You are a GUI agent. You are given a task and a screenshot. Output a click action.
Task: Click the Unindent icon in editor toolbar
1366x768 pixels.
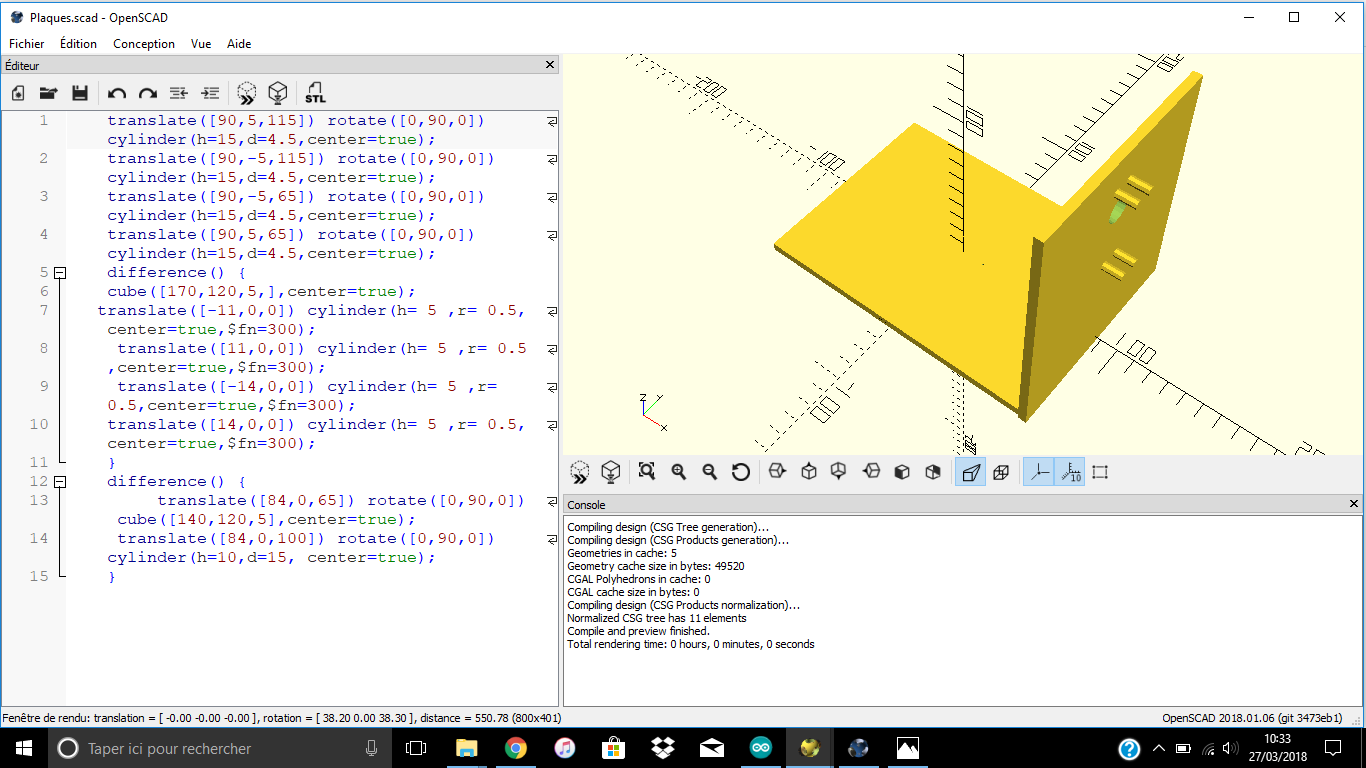179,93
